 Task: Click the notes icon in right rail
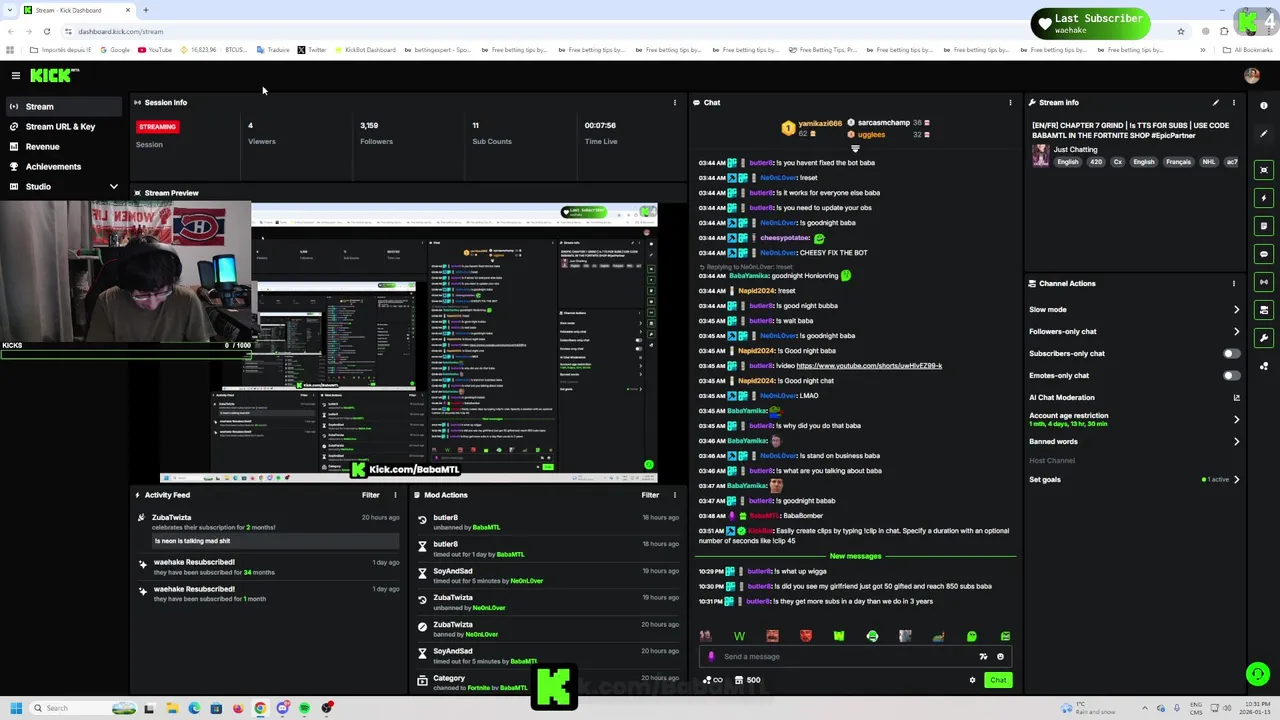pos(1264,225)
